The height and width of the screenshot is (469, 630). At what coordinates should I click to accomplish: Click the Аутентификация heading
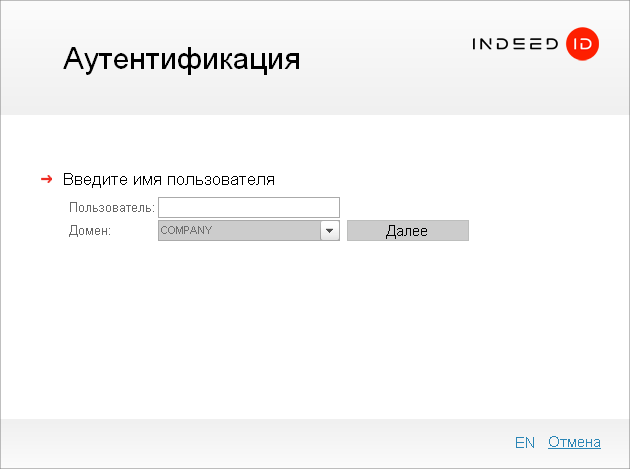click(181, 58)
